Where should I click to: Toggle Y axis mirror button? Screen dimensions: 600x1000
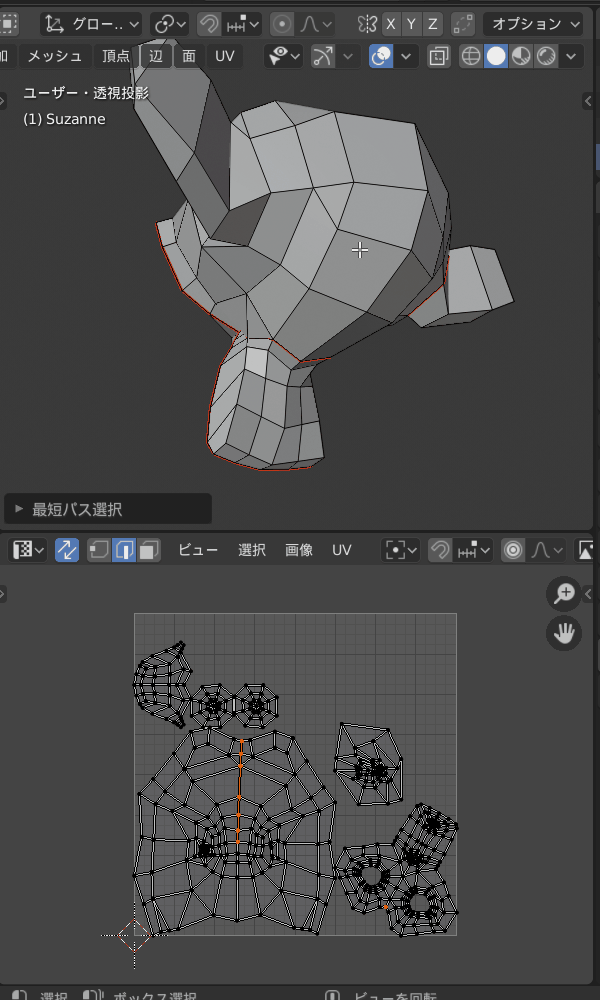click(x=412, y=24)
